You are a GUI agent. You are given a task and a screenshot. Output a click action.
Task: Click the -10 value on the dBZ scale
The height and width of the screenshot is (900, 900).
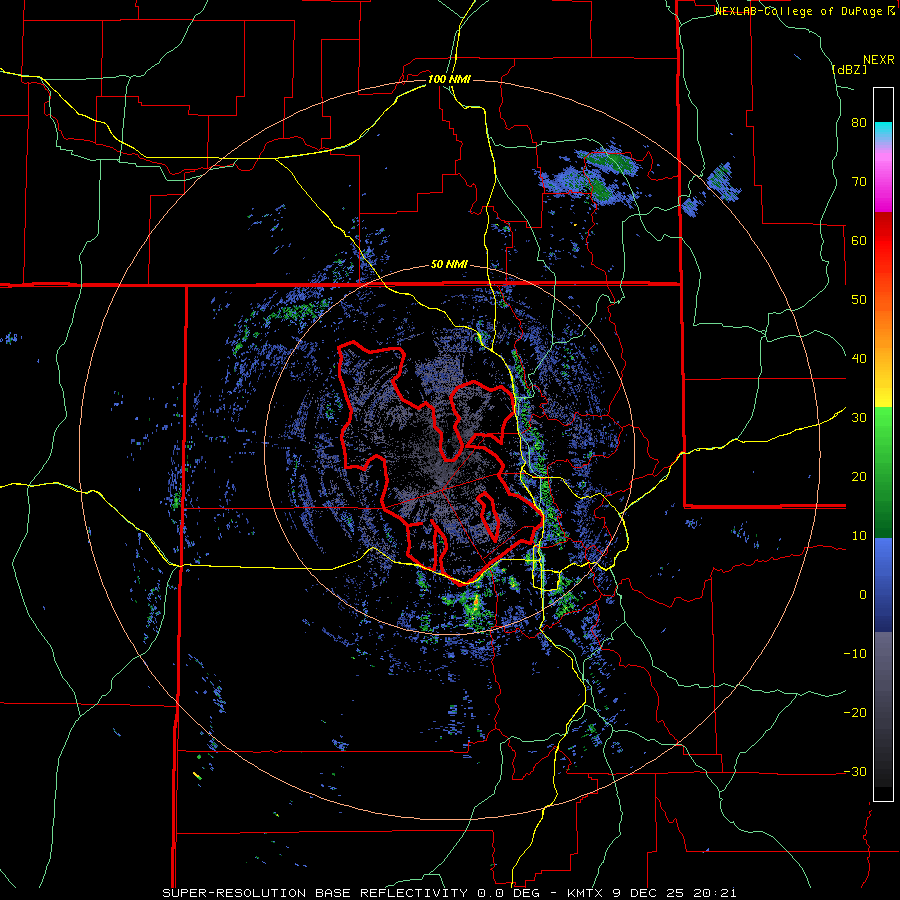pyautogui.click(x=855, y=654)
